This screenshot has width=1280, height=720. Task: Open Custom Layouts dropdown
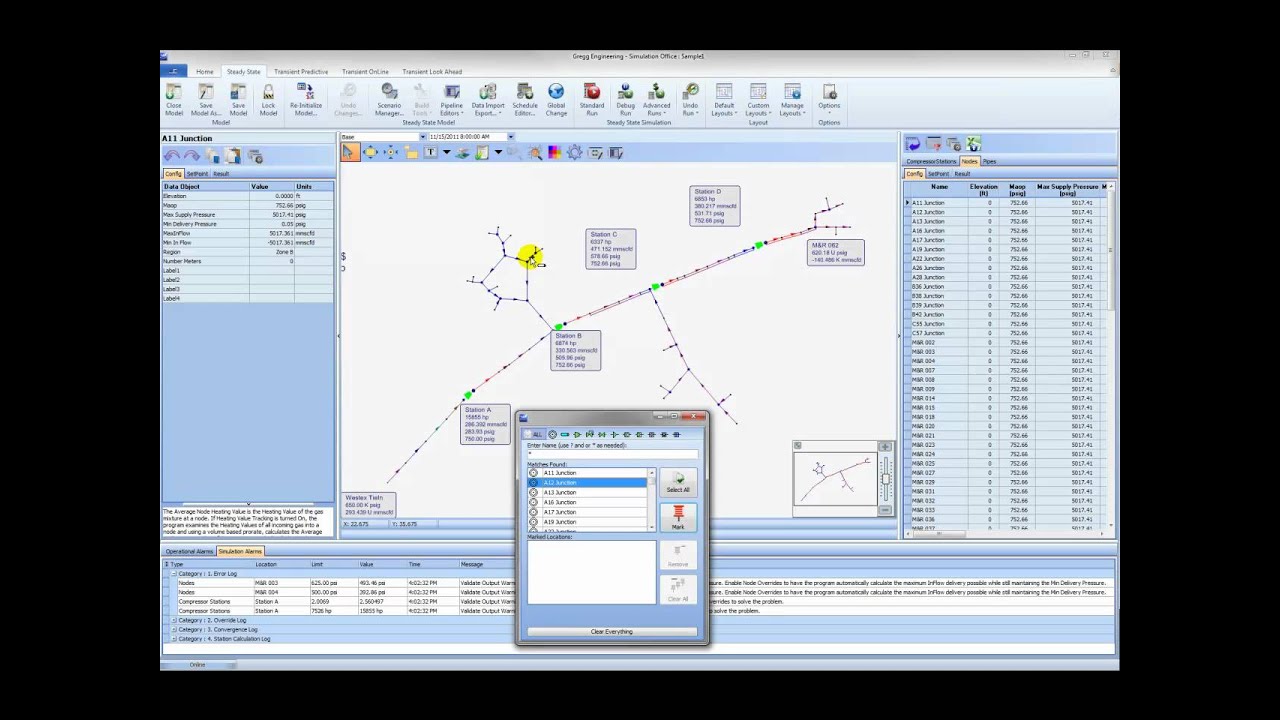tap(758, 100)
